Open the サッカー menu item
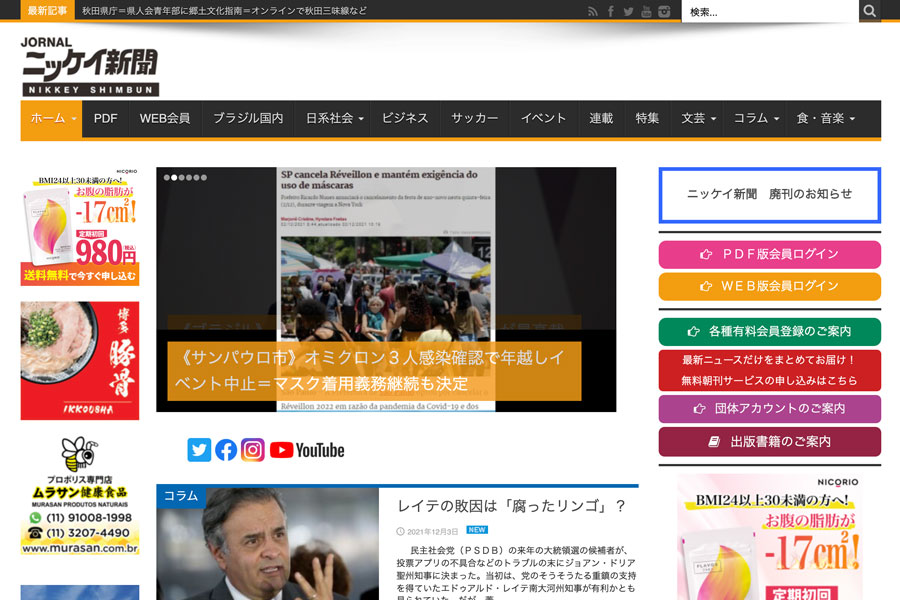 point(475,118)
